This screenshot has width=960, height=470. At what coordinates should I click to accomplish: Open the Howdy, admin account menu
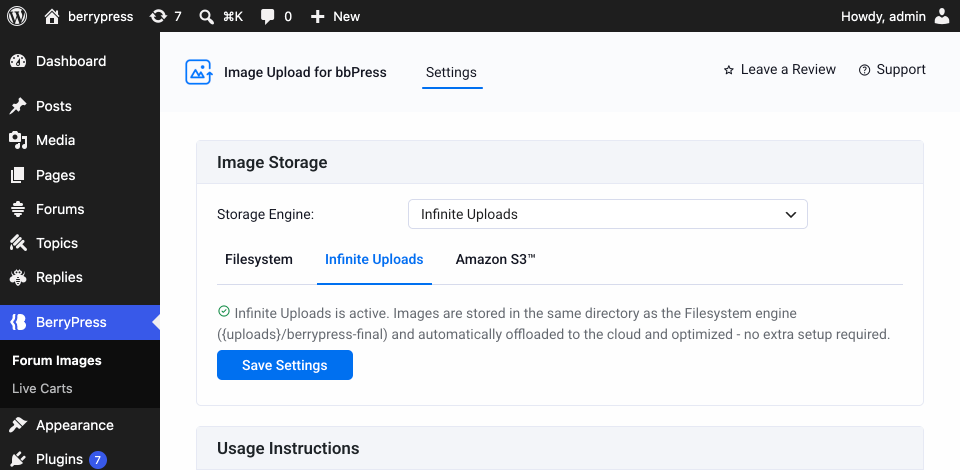(x=895, y=17)
